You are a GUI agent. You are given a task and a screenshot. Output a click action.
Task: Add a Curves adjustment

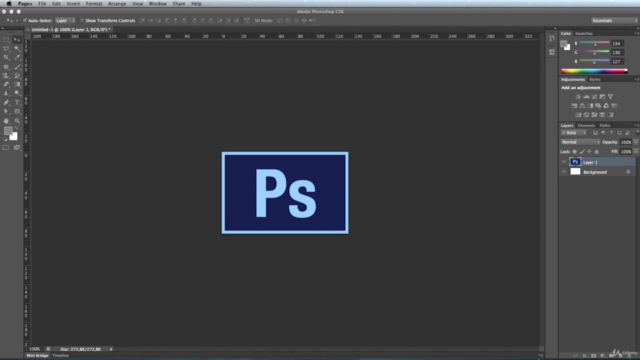click(x=594, y=97)
